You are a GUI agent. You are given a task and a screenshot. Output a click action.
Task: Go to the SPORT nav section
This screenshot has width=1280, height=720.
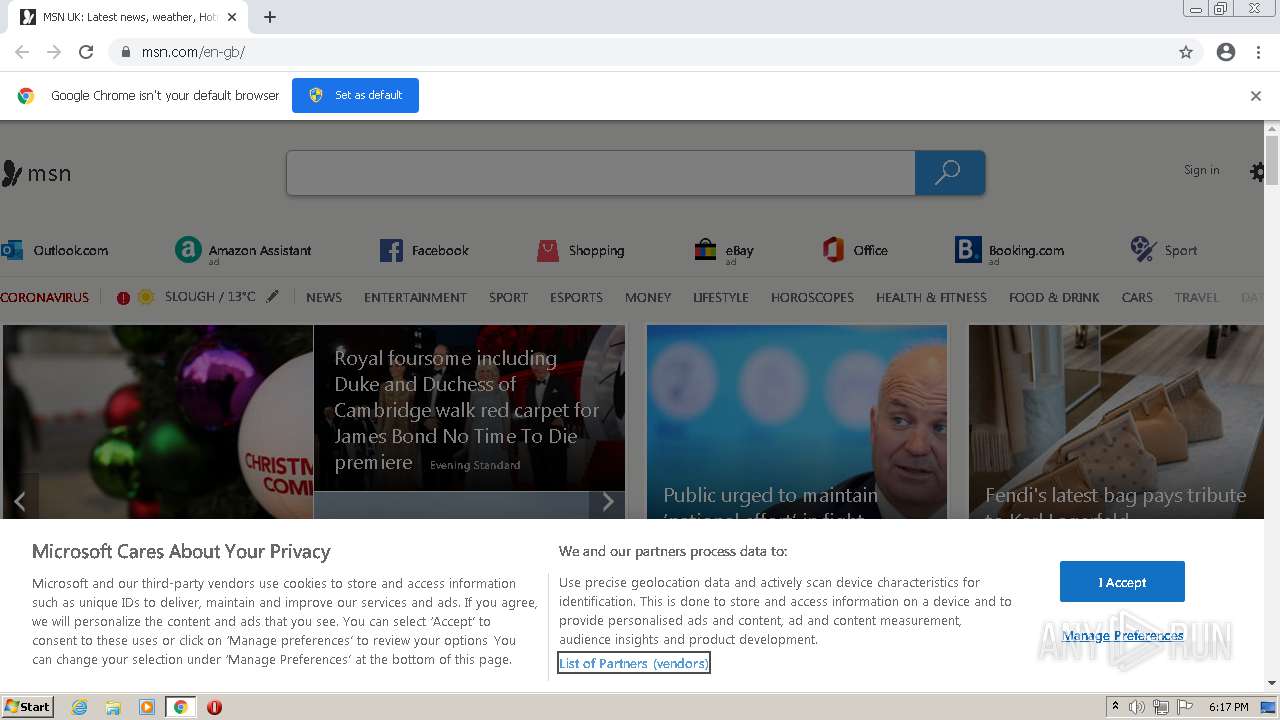tap(508, 297)
